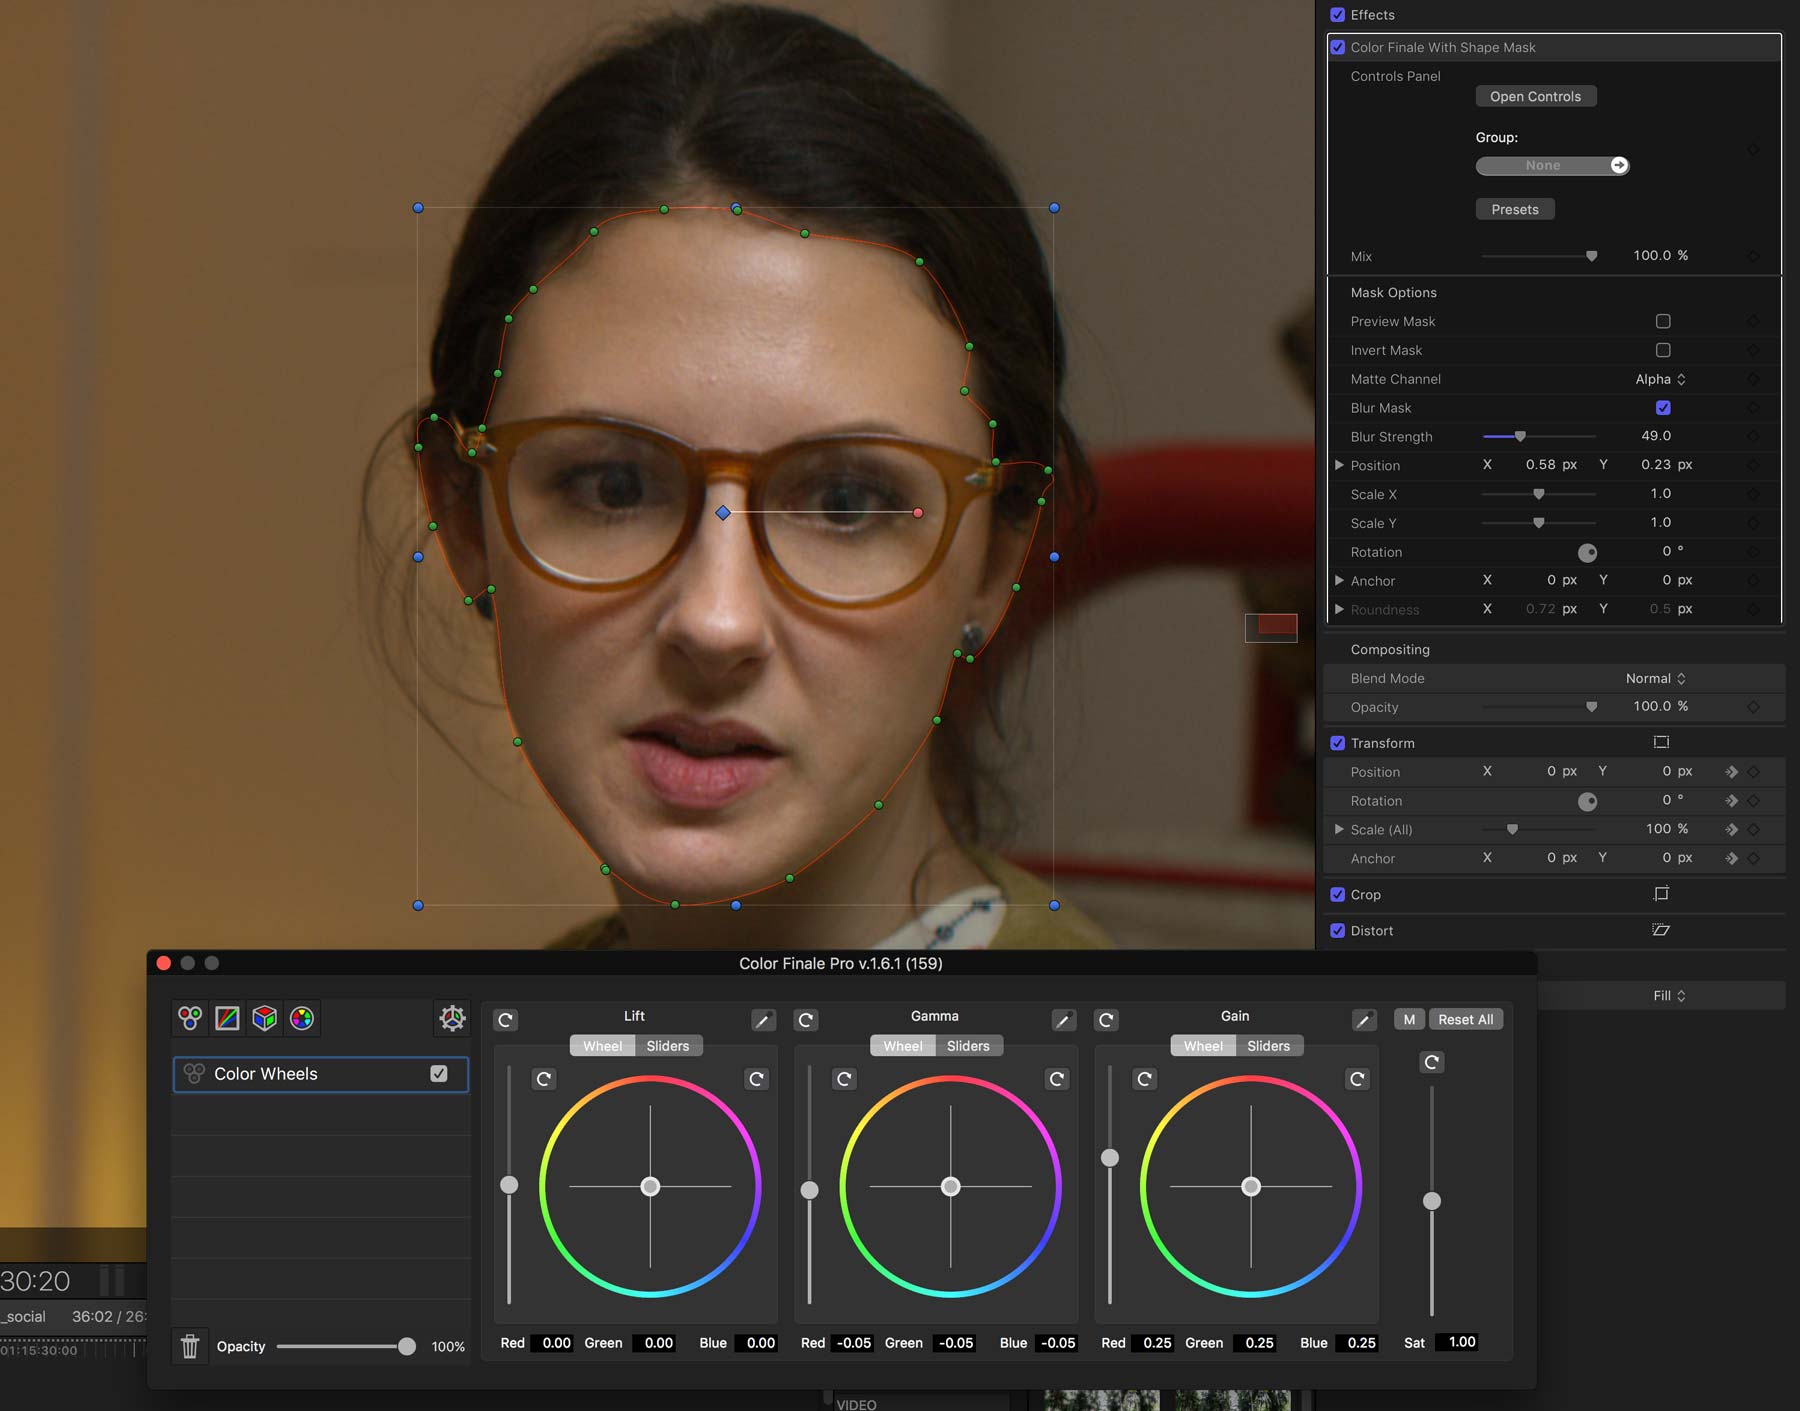Delete layer with trash icon
The image size is (1800, 1411).
click(x=190, y=1346)
